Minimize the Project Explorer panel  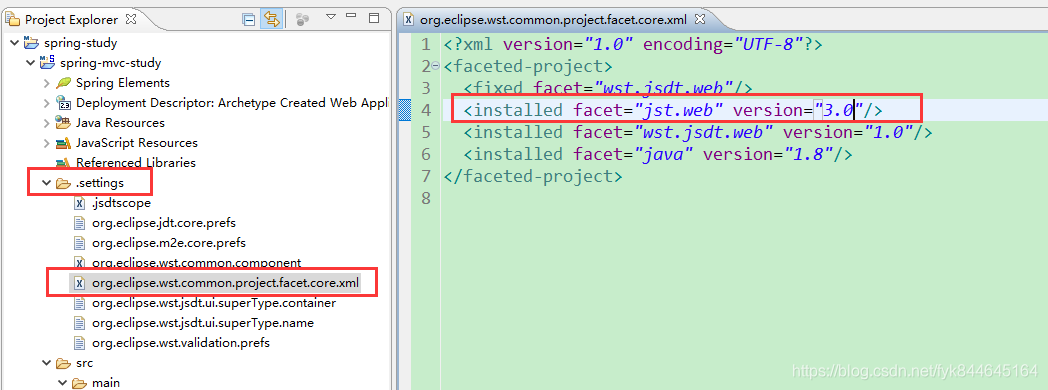click(352, 16)
